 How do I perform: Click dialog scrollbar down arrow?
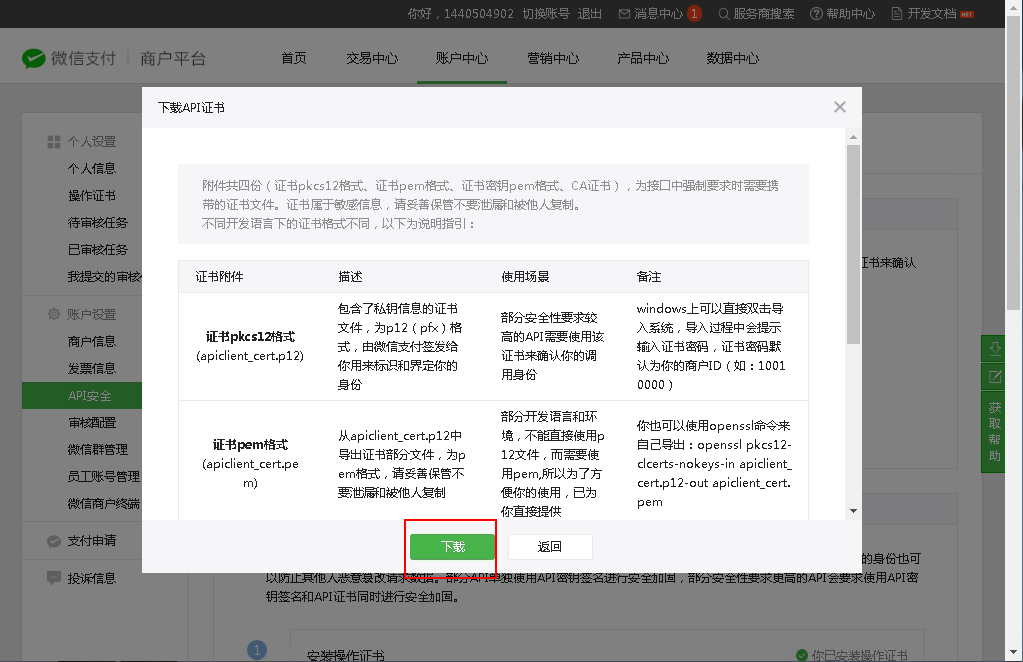point(853,511)
